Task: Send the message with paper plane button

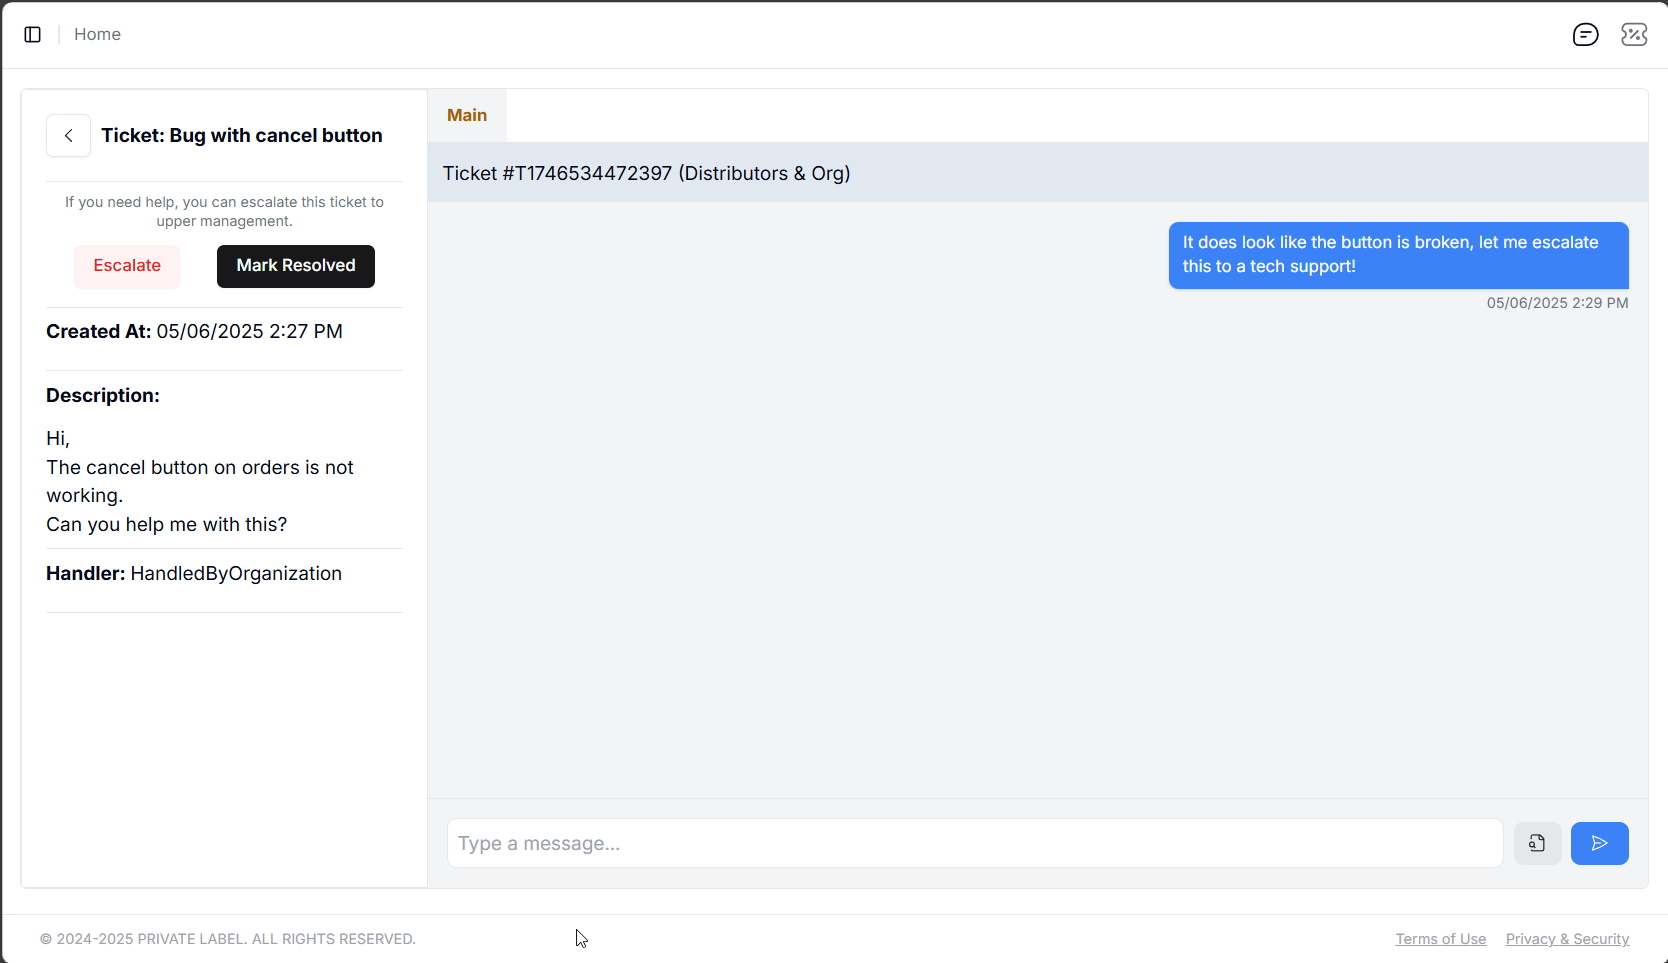Action: 1599,844
